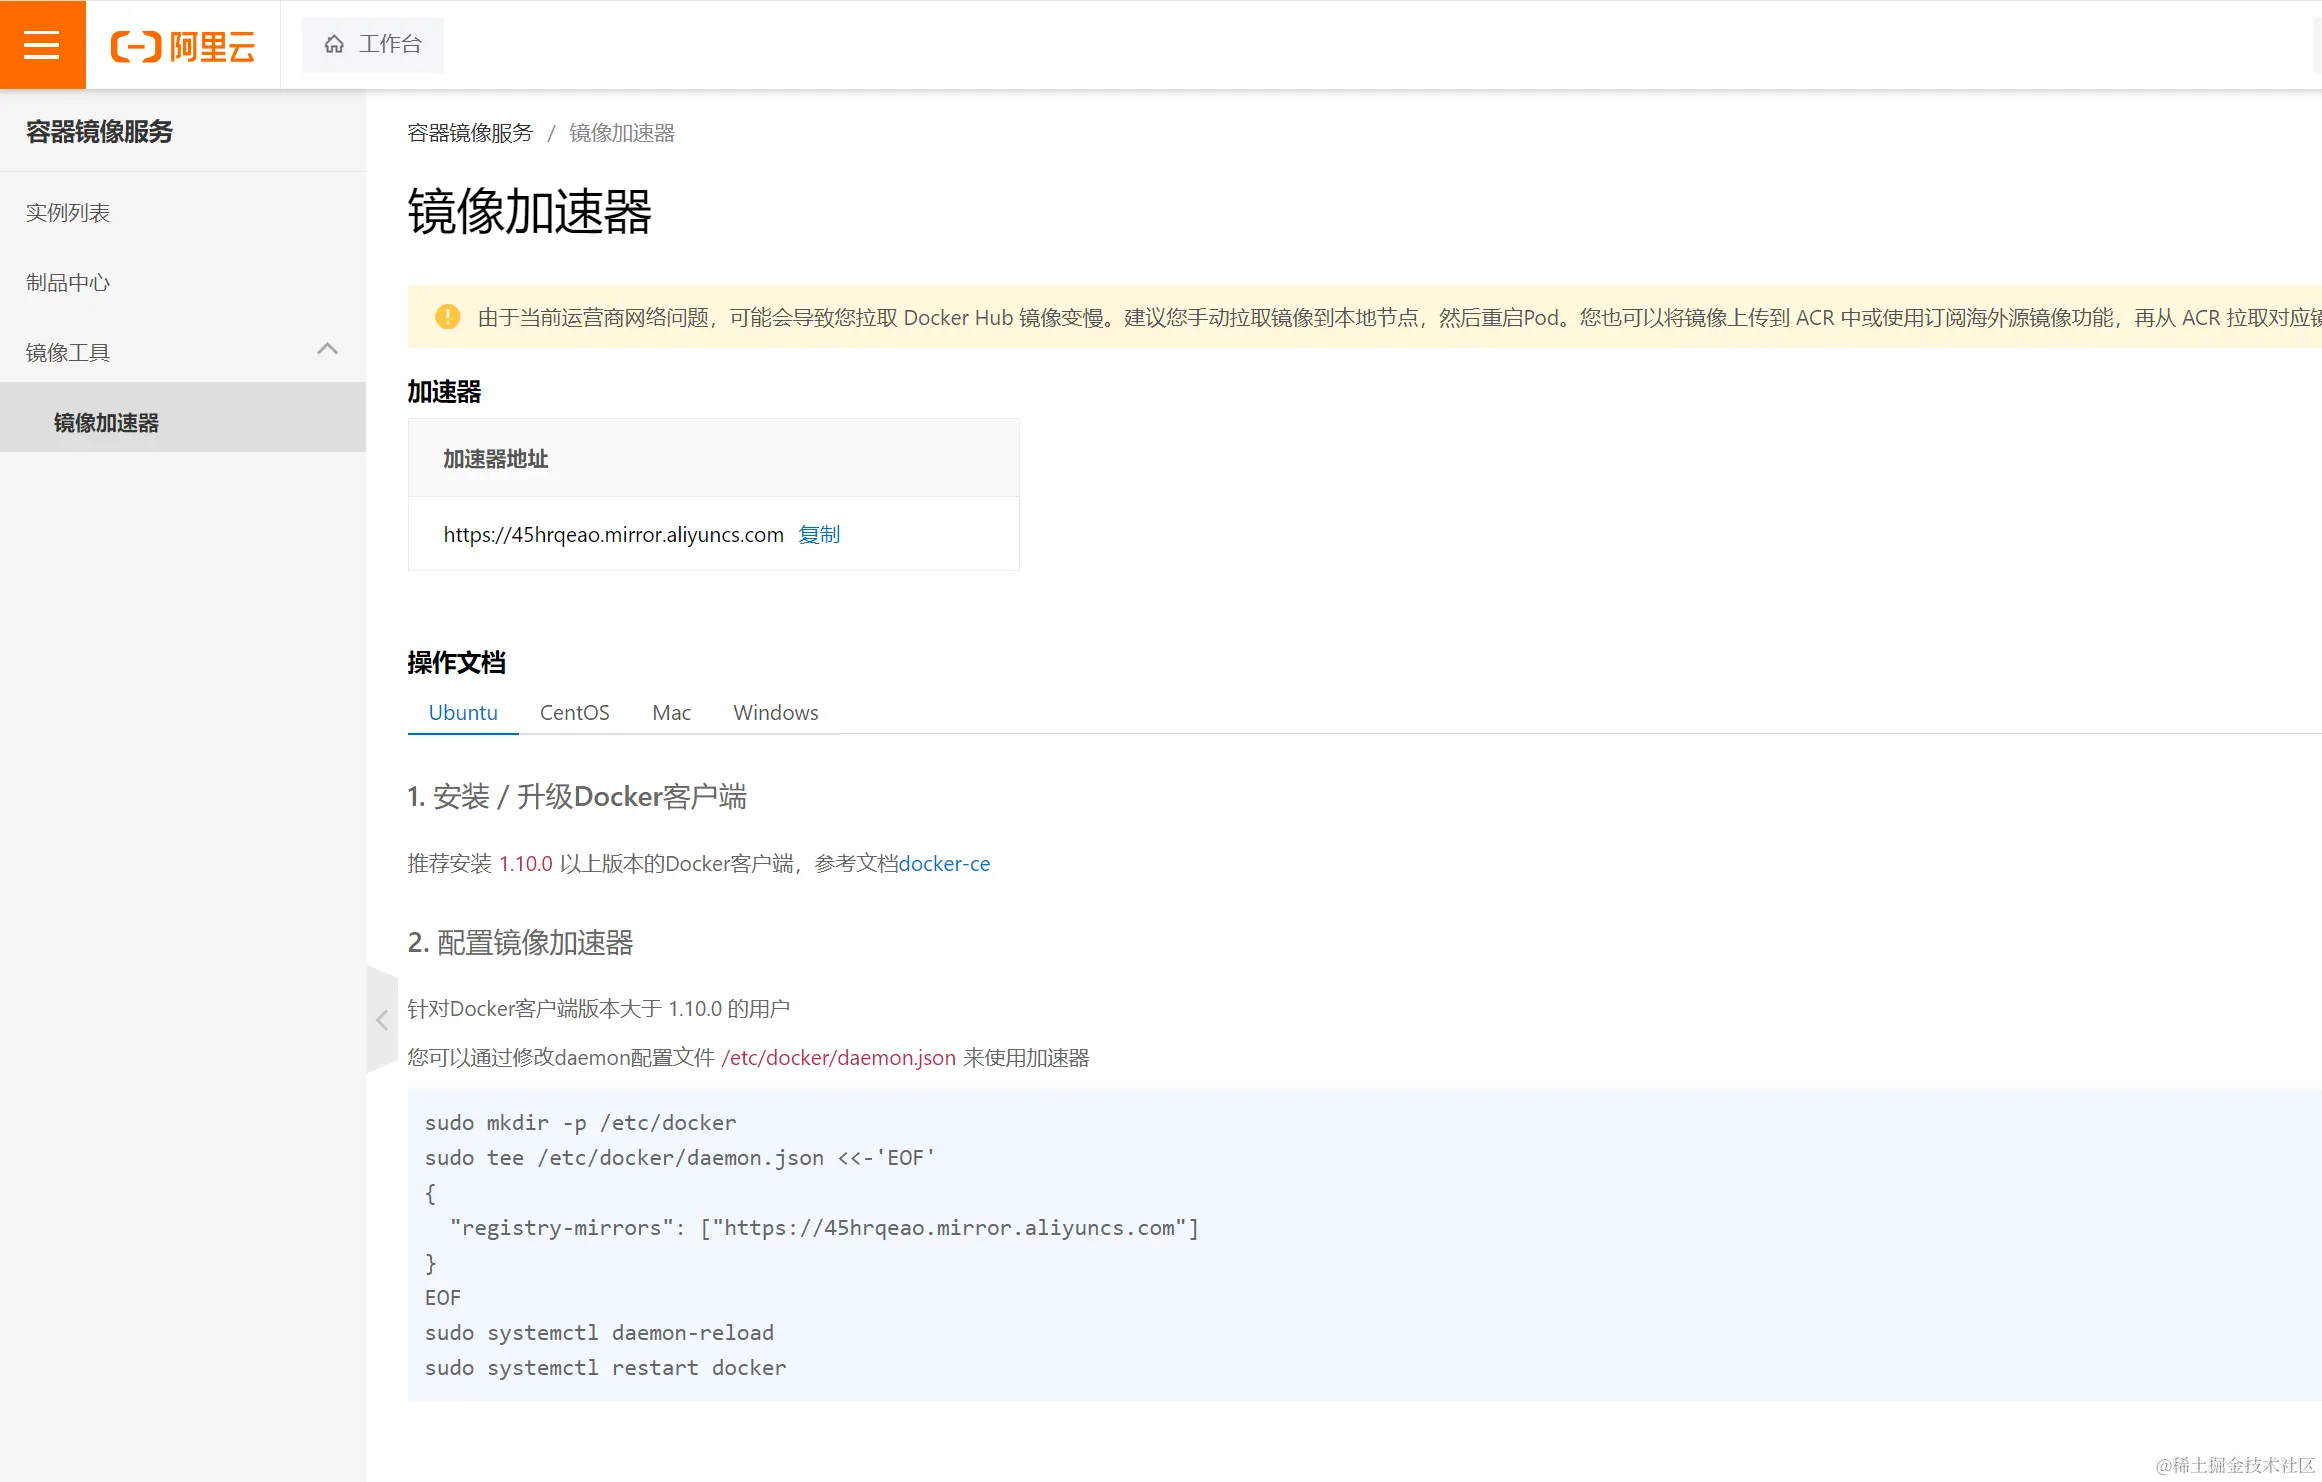Click the 1.10.0 version text in red
Image resolution: width=2322 pixels, height=1482 pixels.
(526, 864)
